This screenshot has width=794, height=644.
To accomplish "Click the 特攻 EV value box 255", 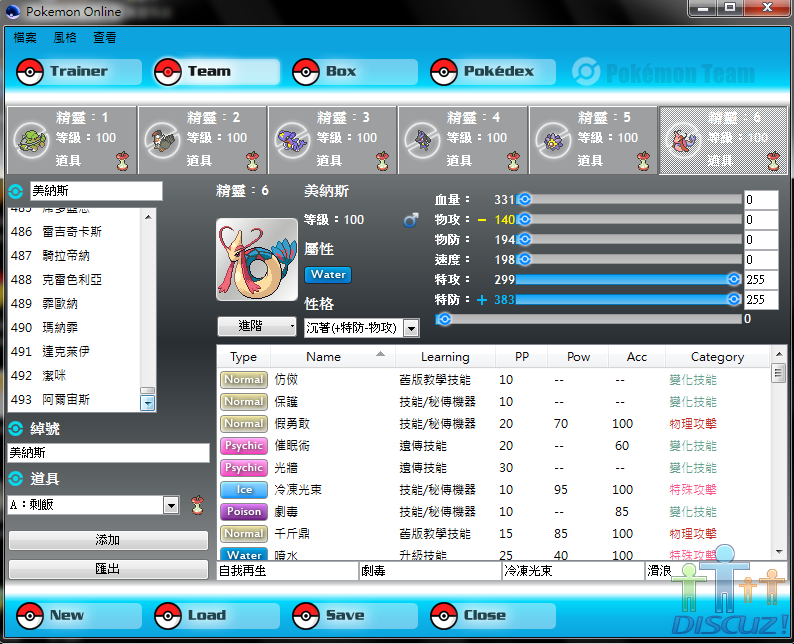I will [x=761, y=279].
